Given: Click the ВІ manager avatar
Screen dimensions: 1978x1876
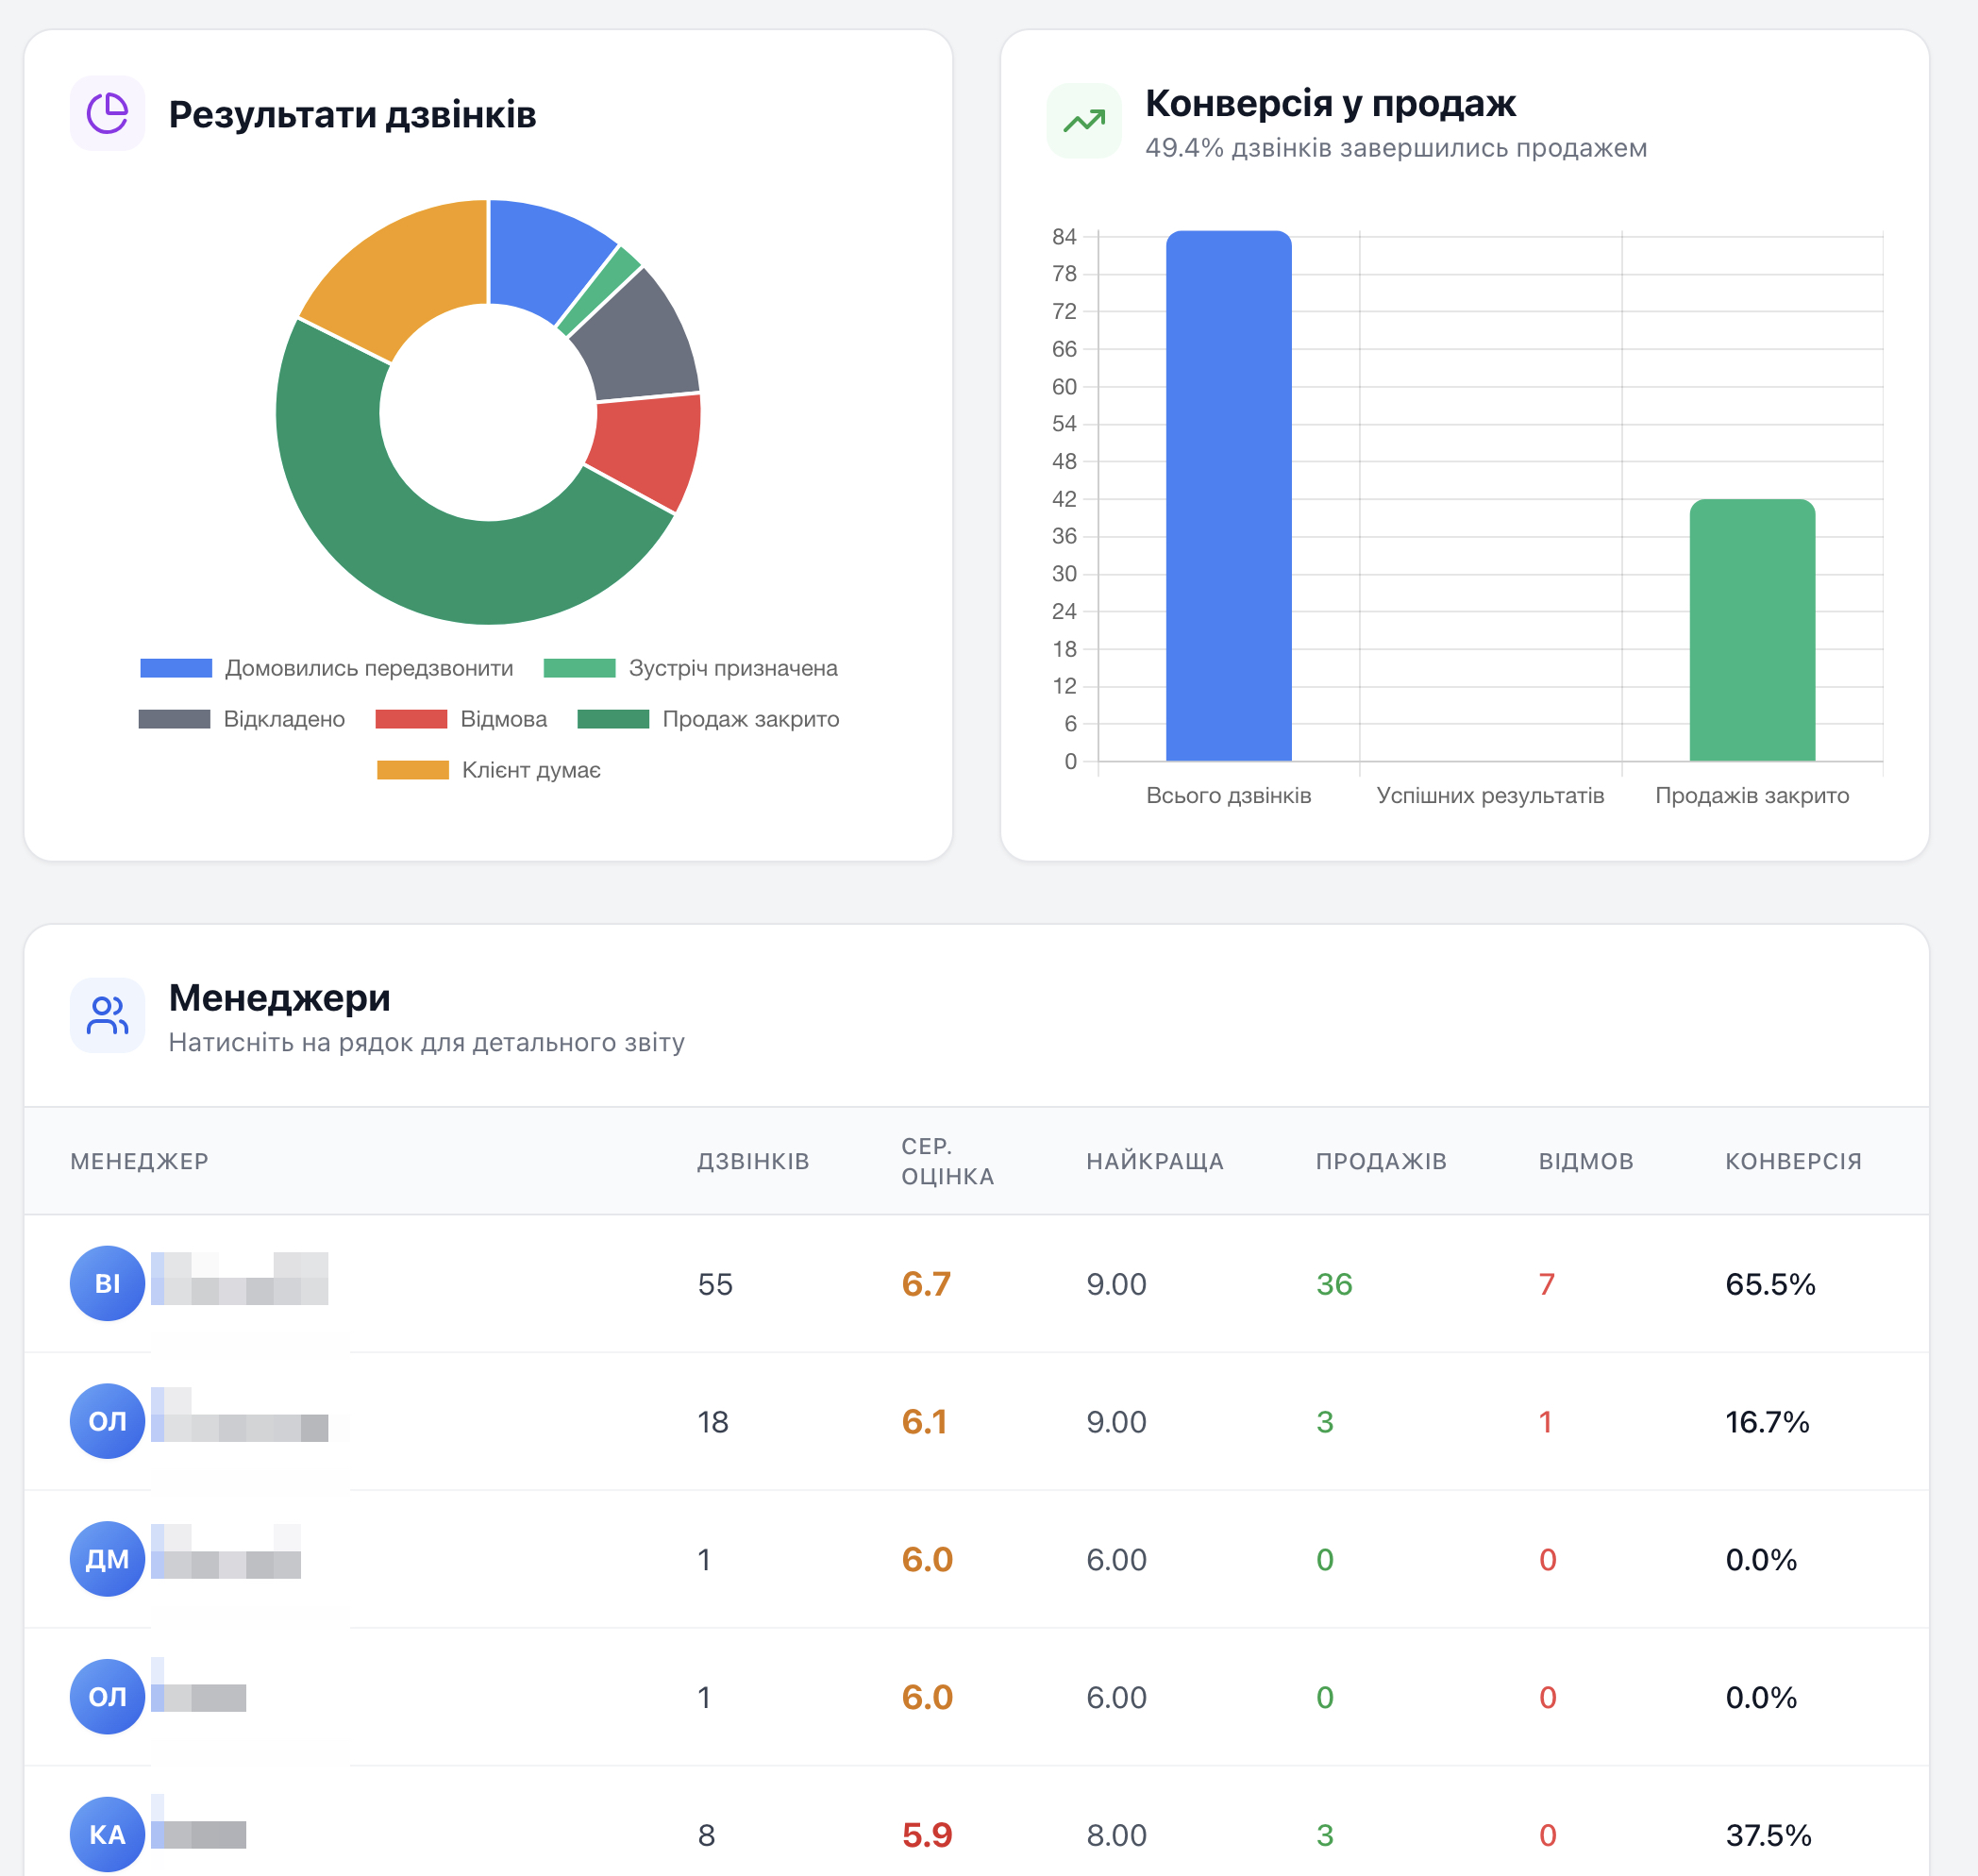Looking at the screenshot, I should click(107, 1283).
